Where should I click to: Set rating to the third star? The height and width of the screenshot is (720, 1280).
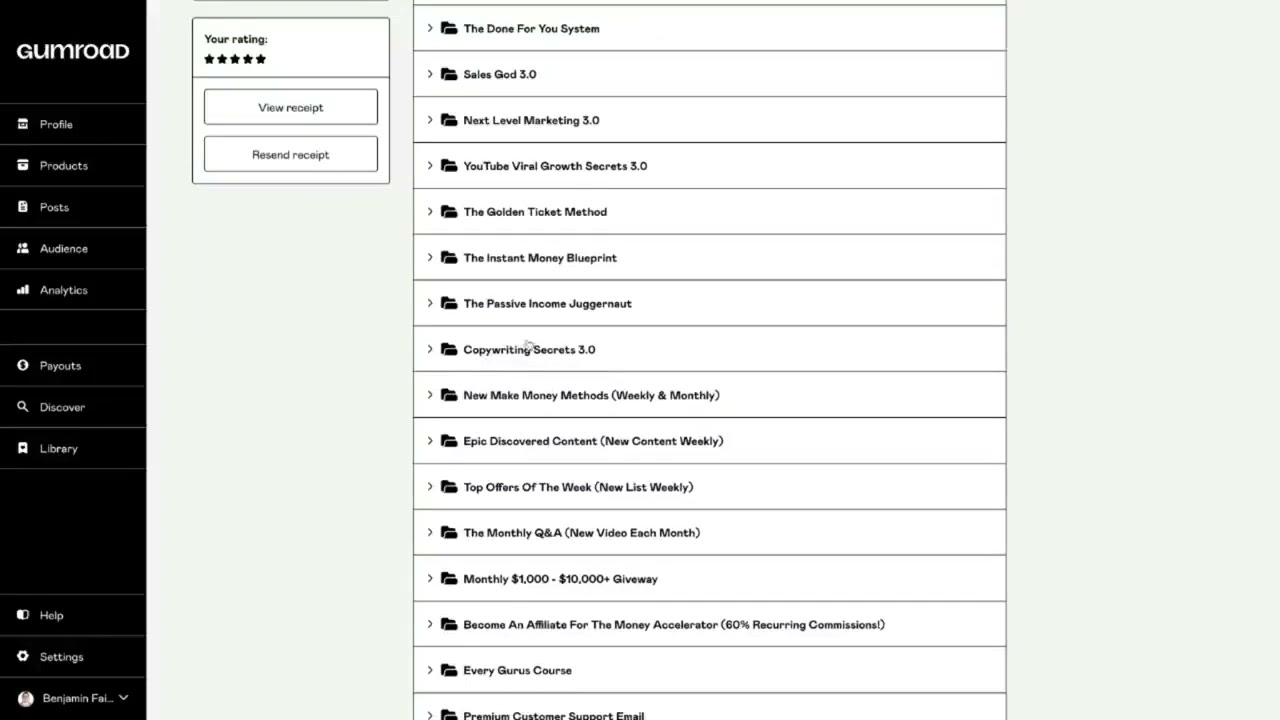(235, 59)
